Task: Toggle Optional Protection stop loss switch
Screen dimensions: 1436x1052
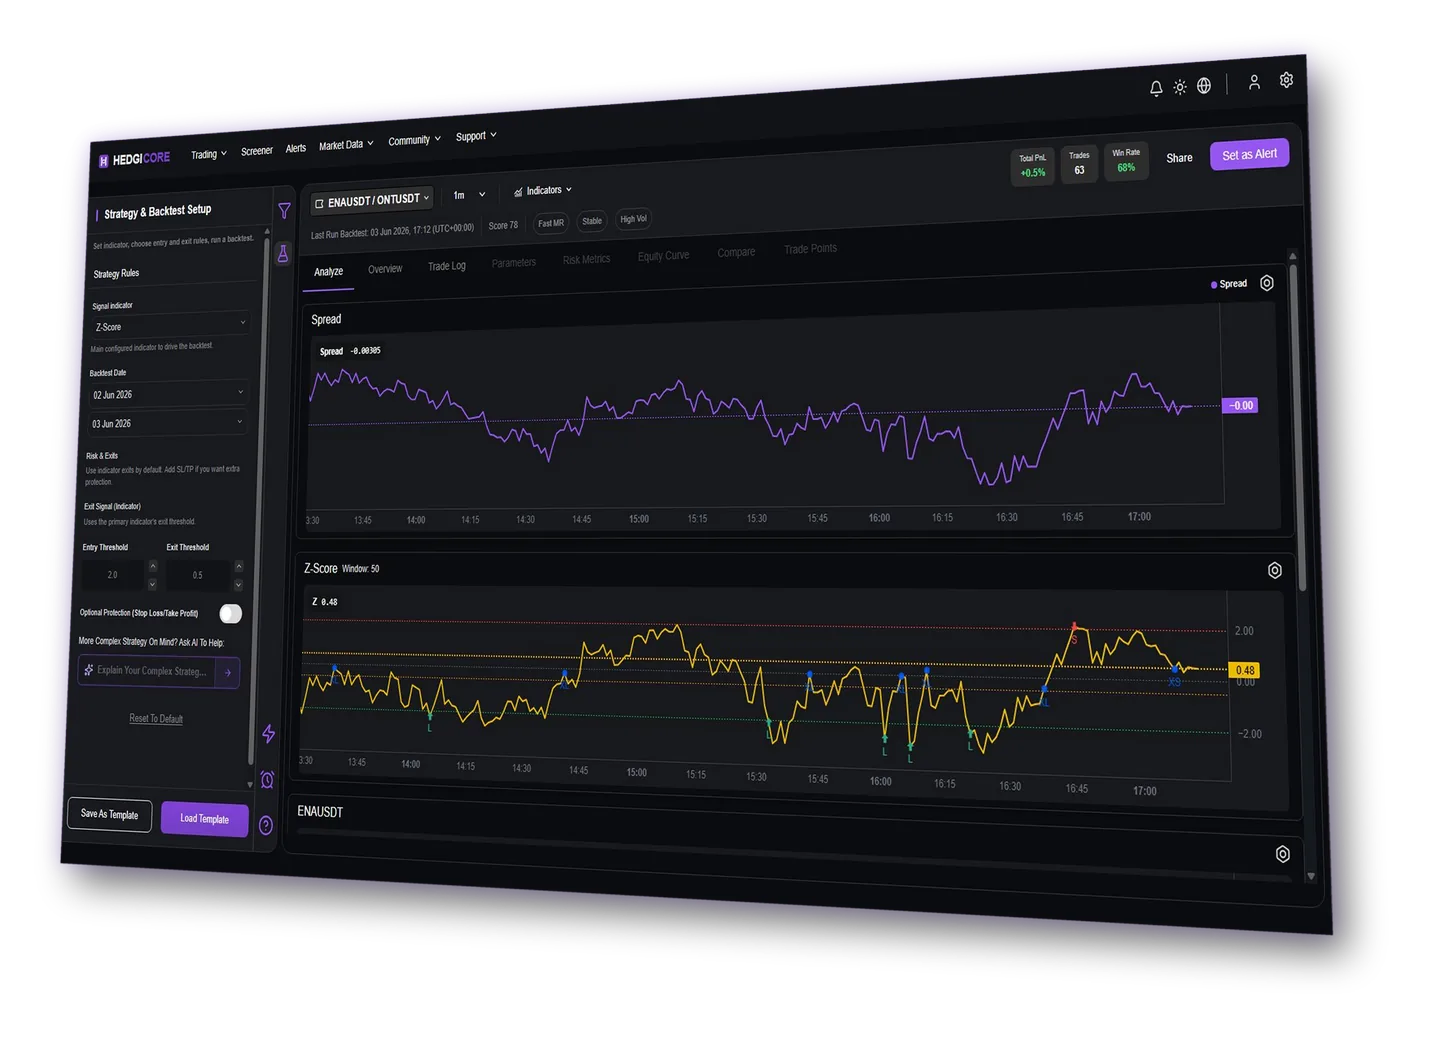Action: 231,613
